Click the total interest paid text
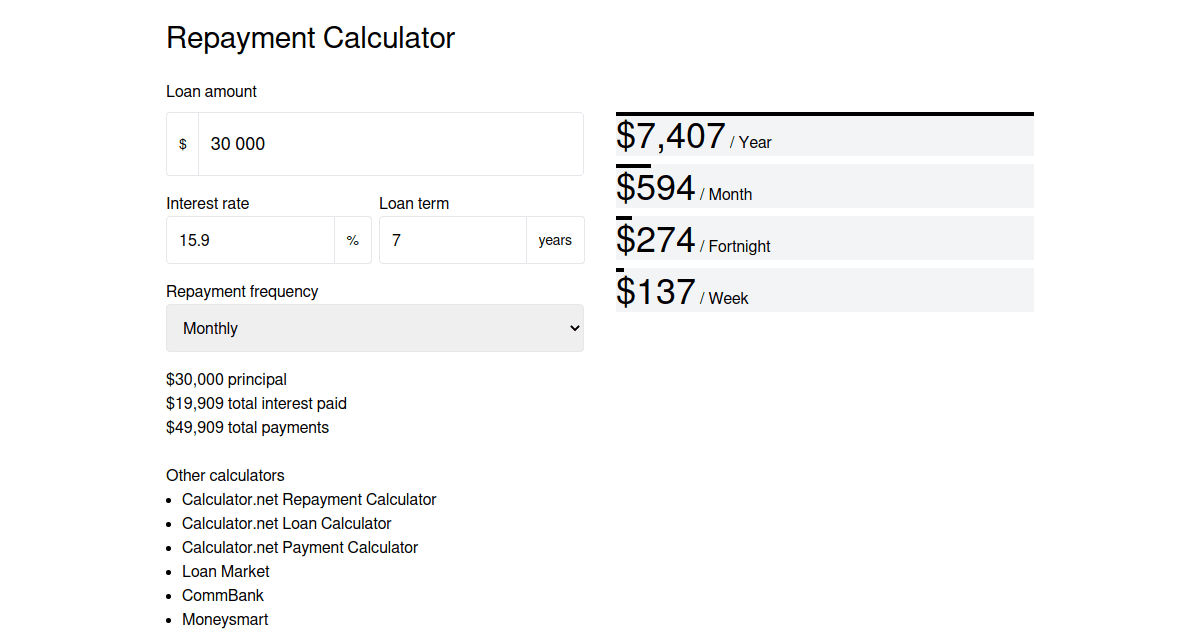The image size is (1200, 630). tap(256, 403)
